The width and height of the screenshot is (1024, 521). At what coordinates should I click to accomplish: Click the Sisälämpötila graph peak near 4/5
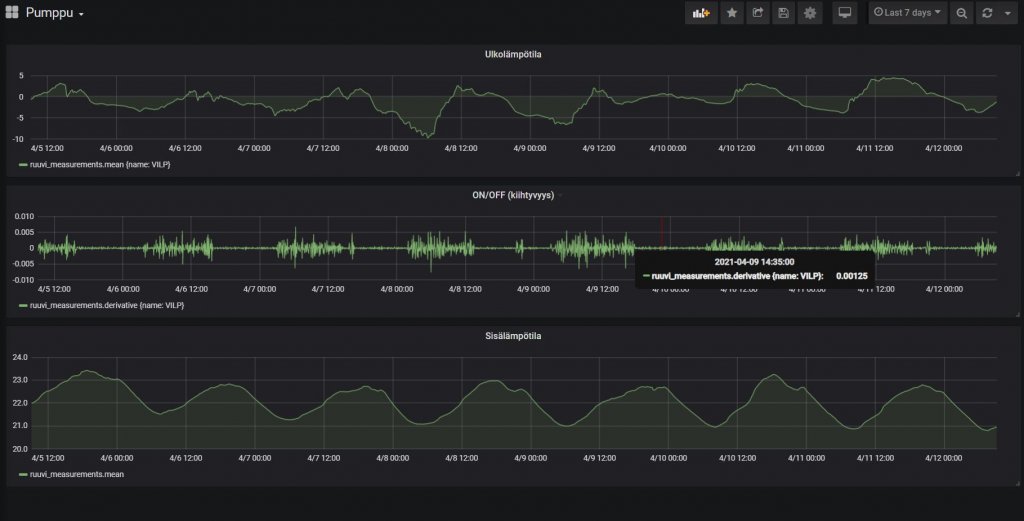(x=88, y=371)
